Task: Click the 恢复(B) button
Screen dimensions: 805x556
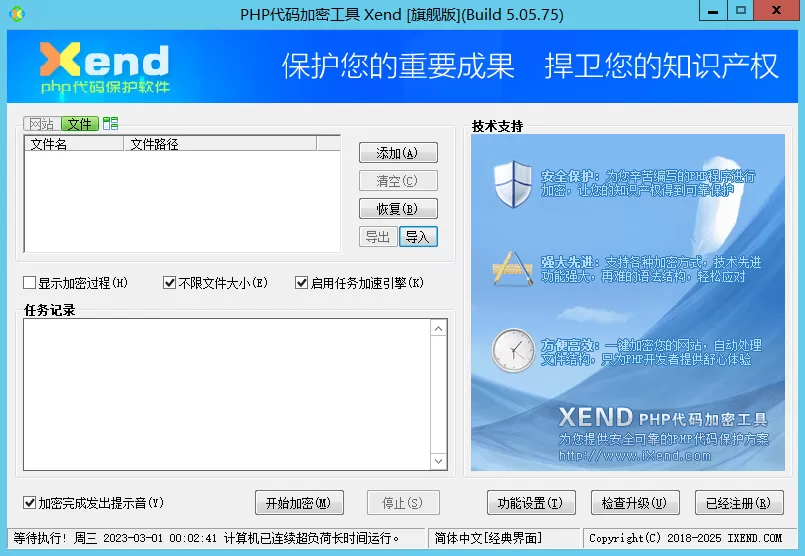Action: (x=398, y=208)
